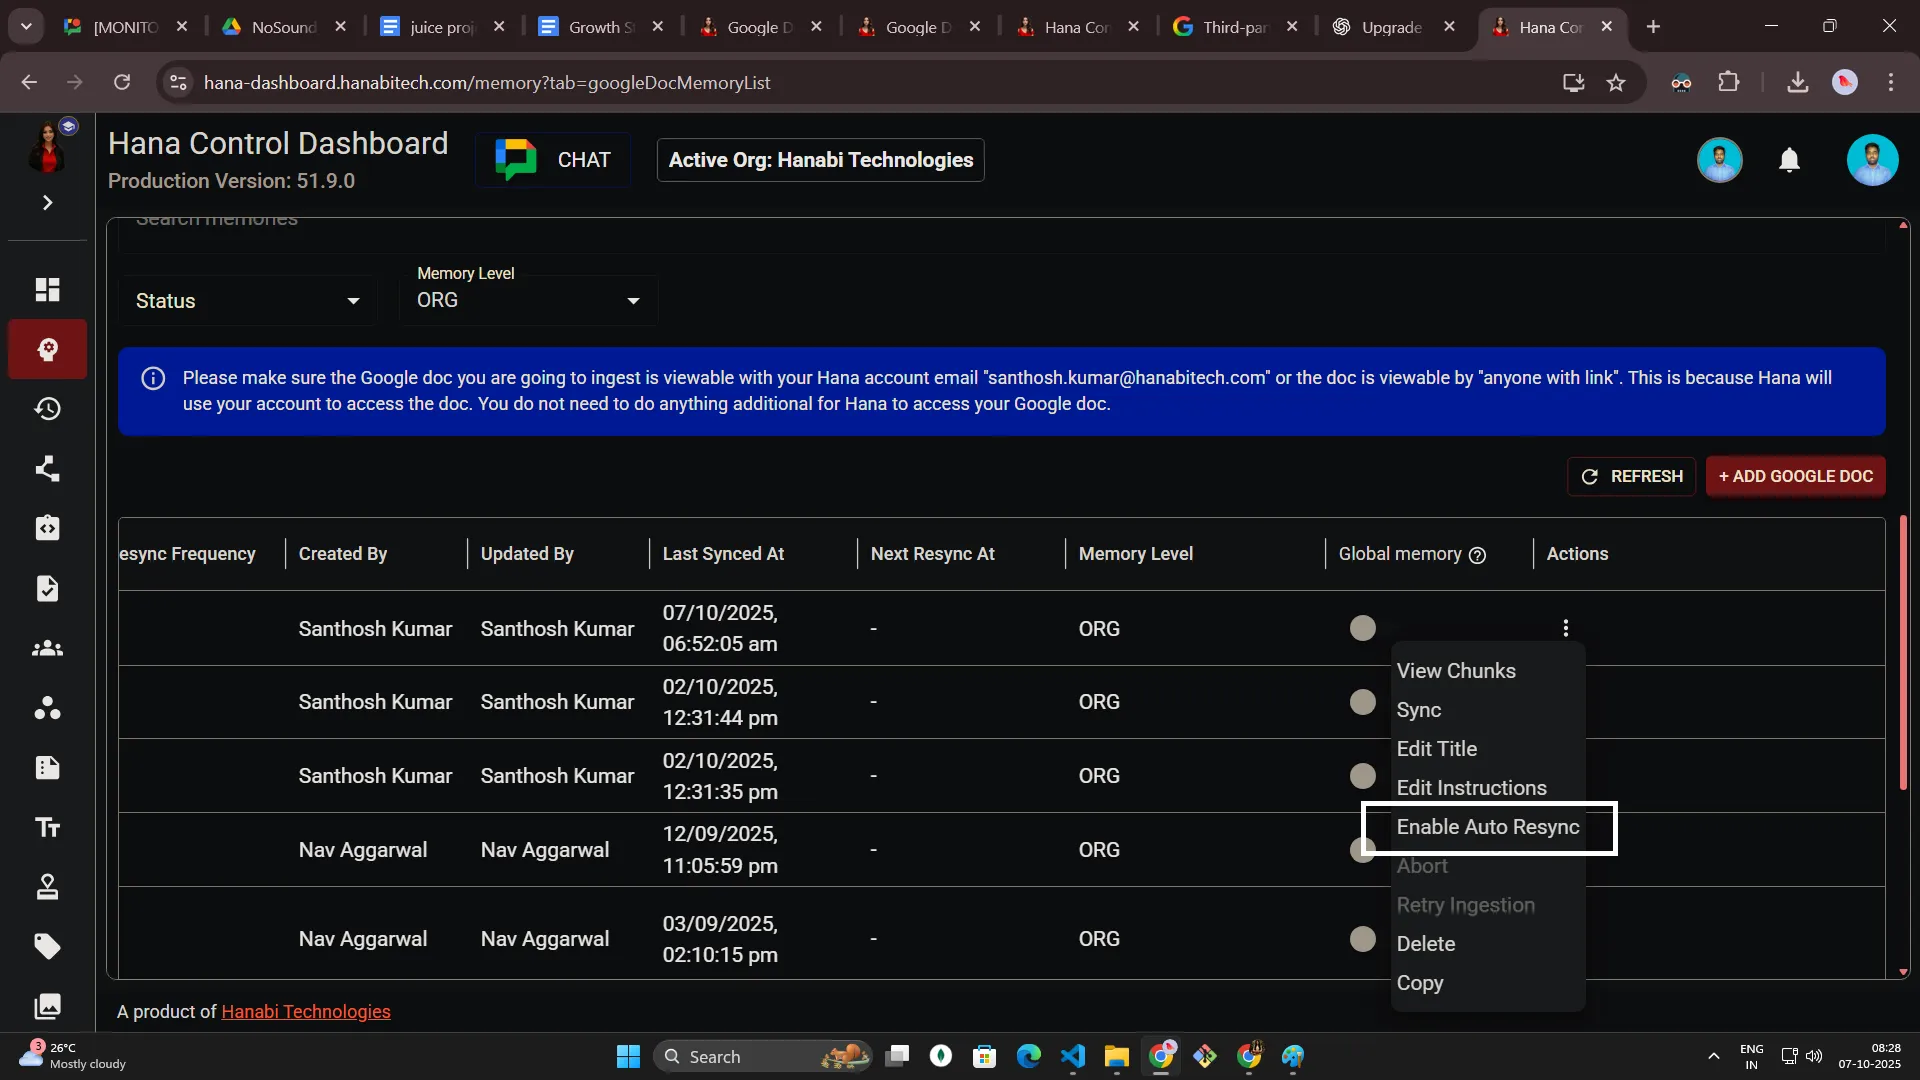
Task: Select Enable Auto Resync from the context menu
Action: coord(1487,827)
